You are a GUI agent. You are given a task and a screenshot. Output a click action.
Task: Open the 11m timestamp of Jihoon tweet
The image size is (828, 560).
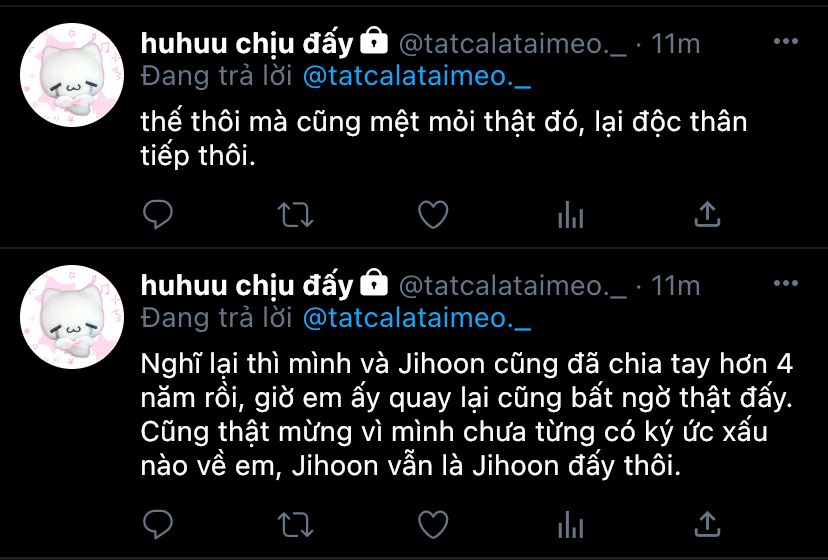tap(675, 286)
